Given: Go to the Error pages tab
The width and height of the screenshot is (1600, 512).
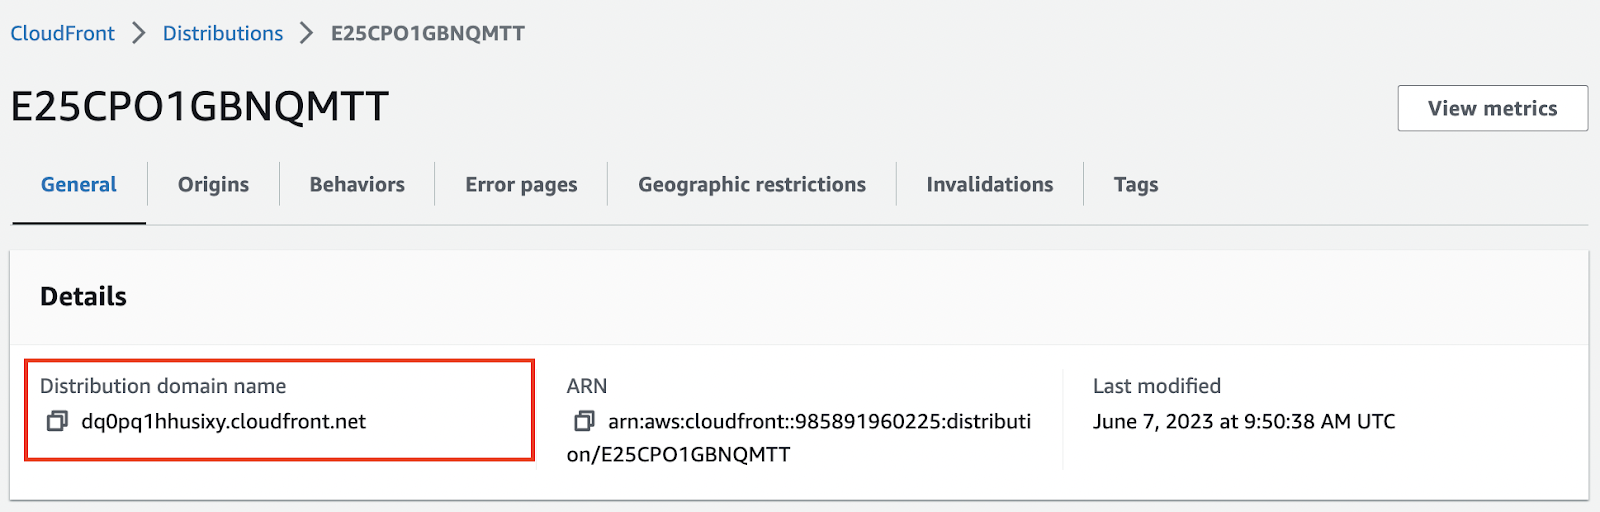Looking at the screenshot, I should pos(521,185).
